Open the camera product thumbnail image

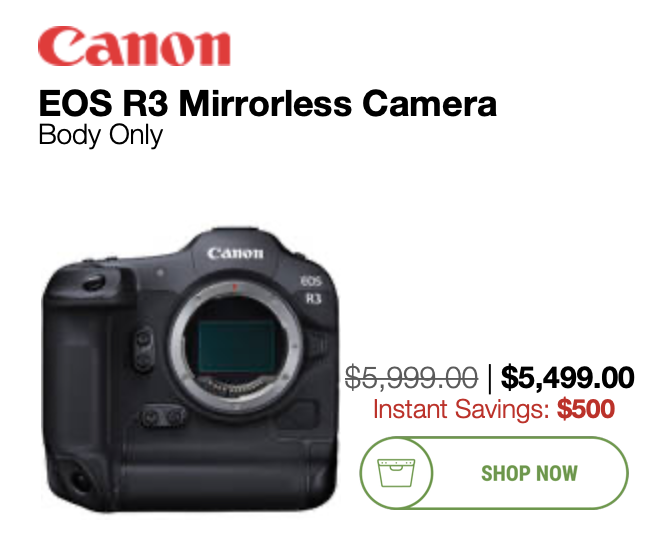tap(190, 369)
